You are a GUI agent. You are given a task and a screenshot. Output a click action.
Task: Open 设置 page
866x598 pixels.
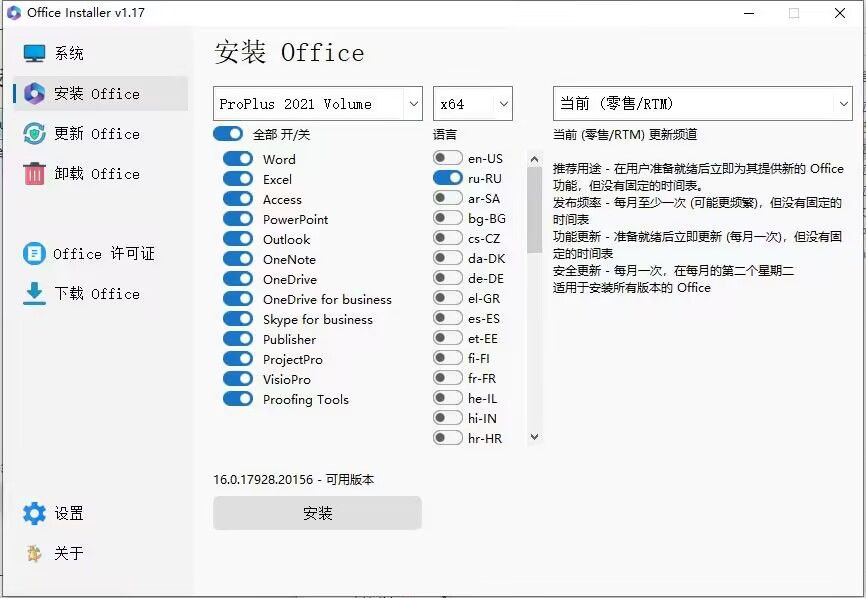point(69,514)
